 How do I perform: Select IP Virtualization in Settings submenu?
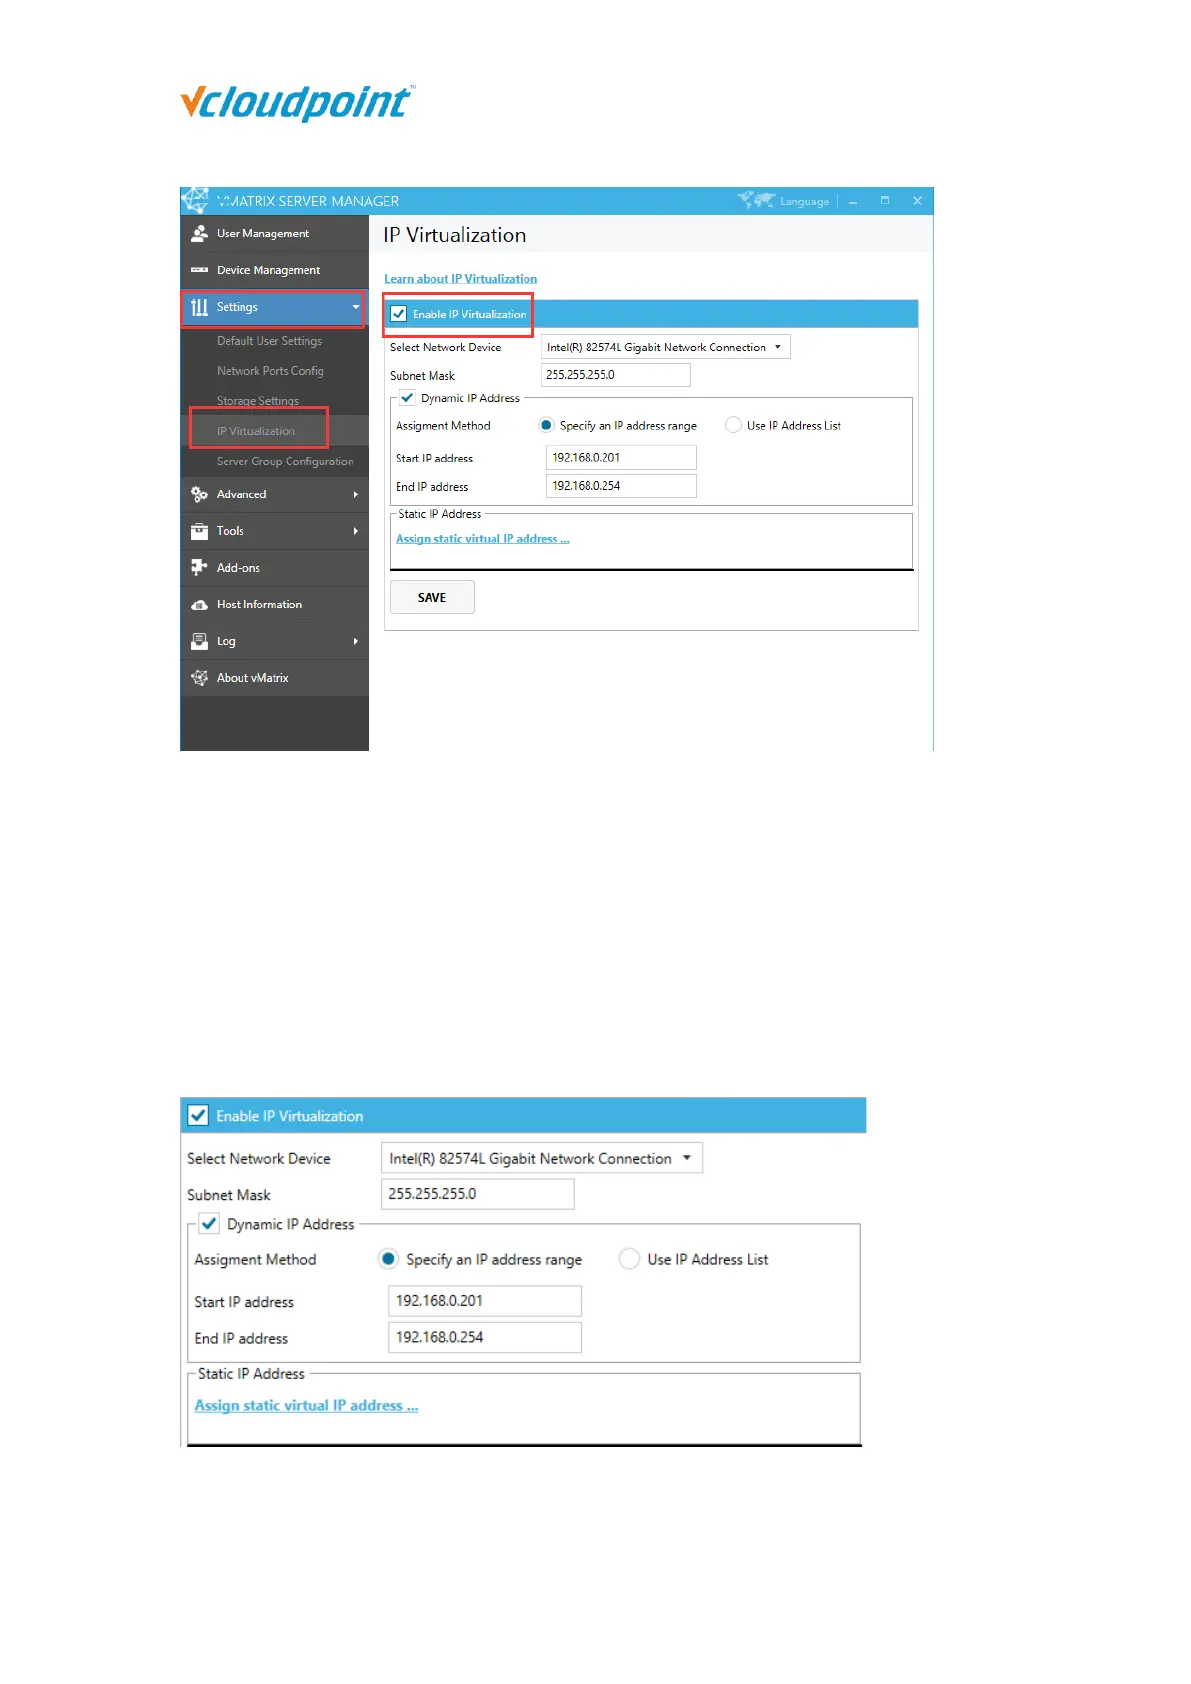[256, 431]
